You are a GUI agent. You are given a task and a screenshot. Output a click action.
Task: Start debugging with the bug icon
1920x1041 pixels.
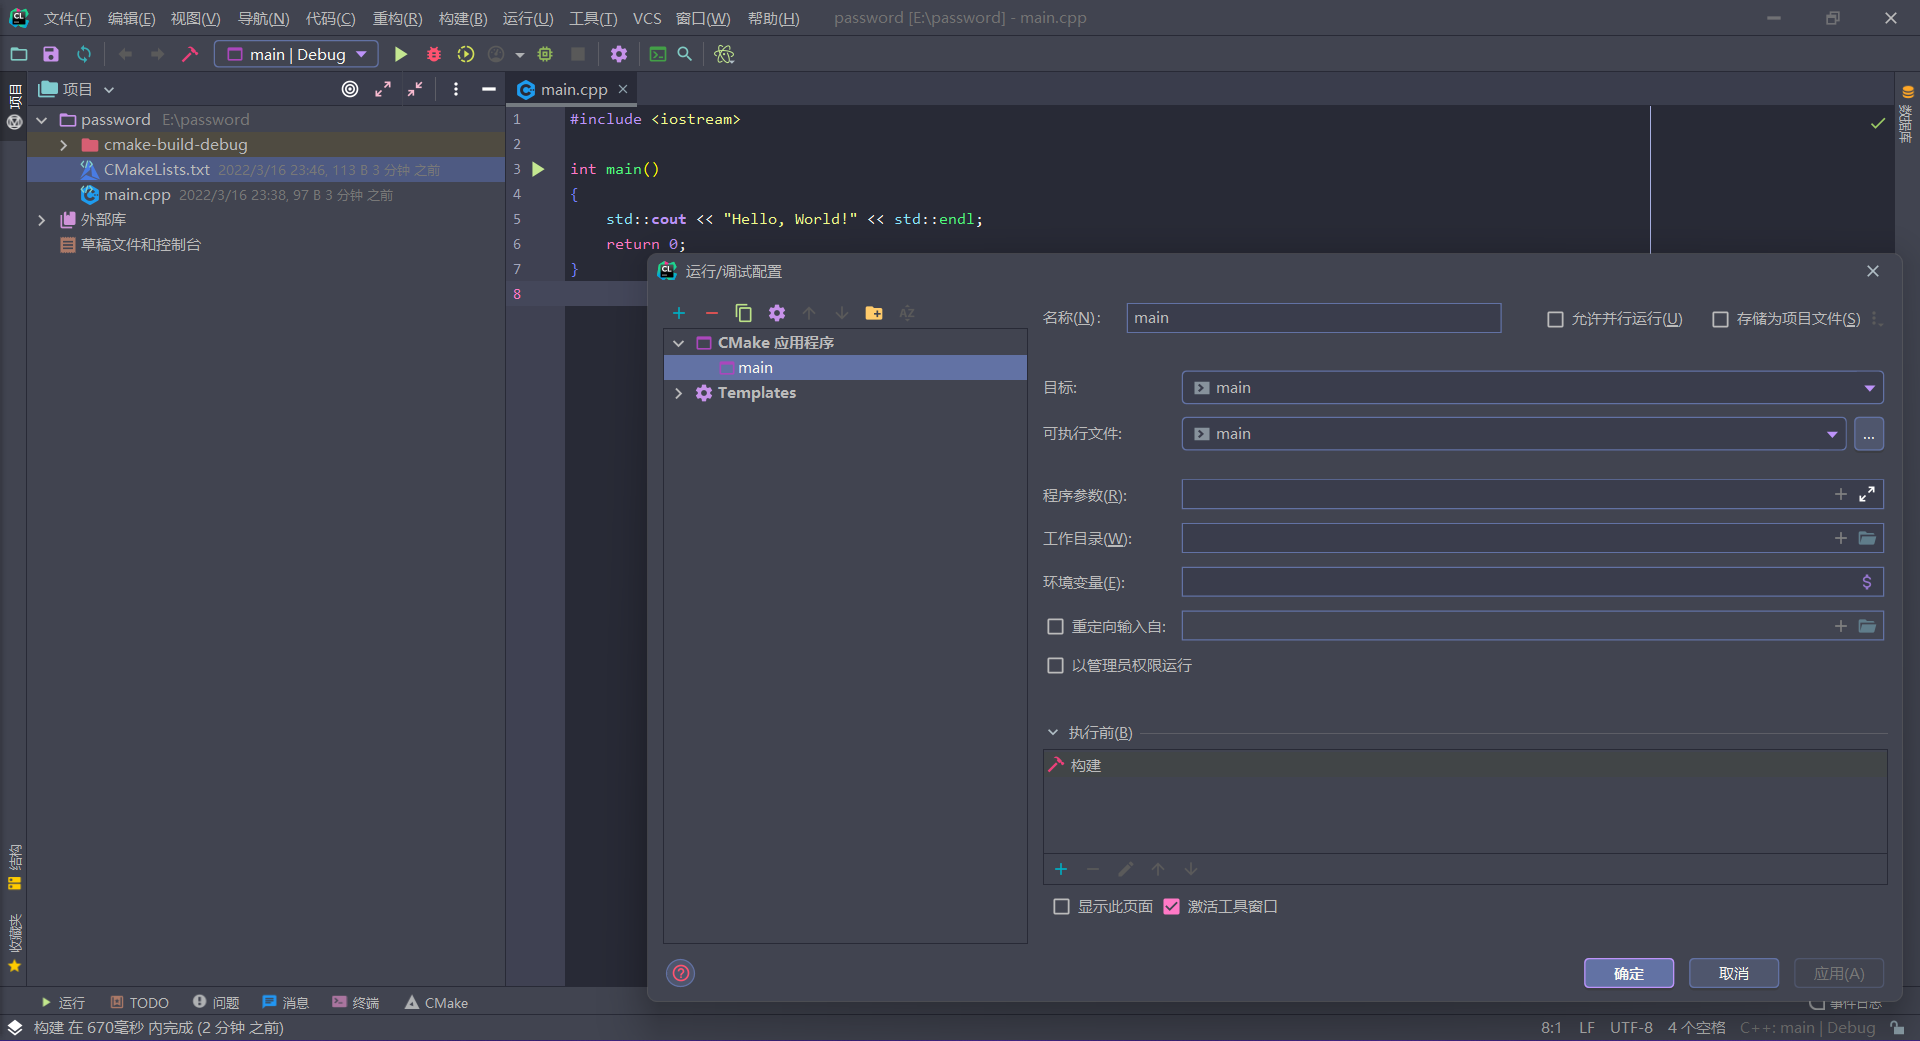point(433,54)
